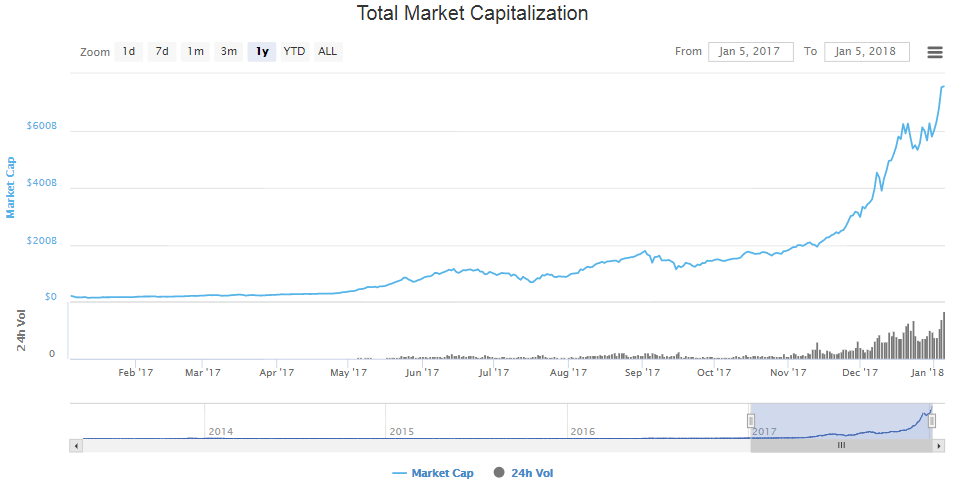Select the YTD zoom range
The width and height of the screenshot is (956, 486).
pyautogui.click(x=294, y=52)
